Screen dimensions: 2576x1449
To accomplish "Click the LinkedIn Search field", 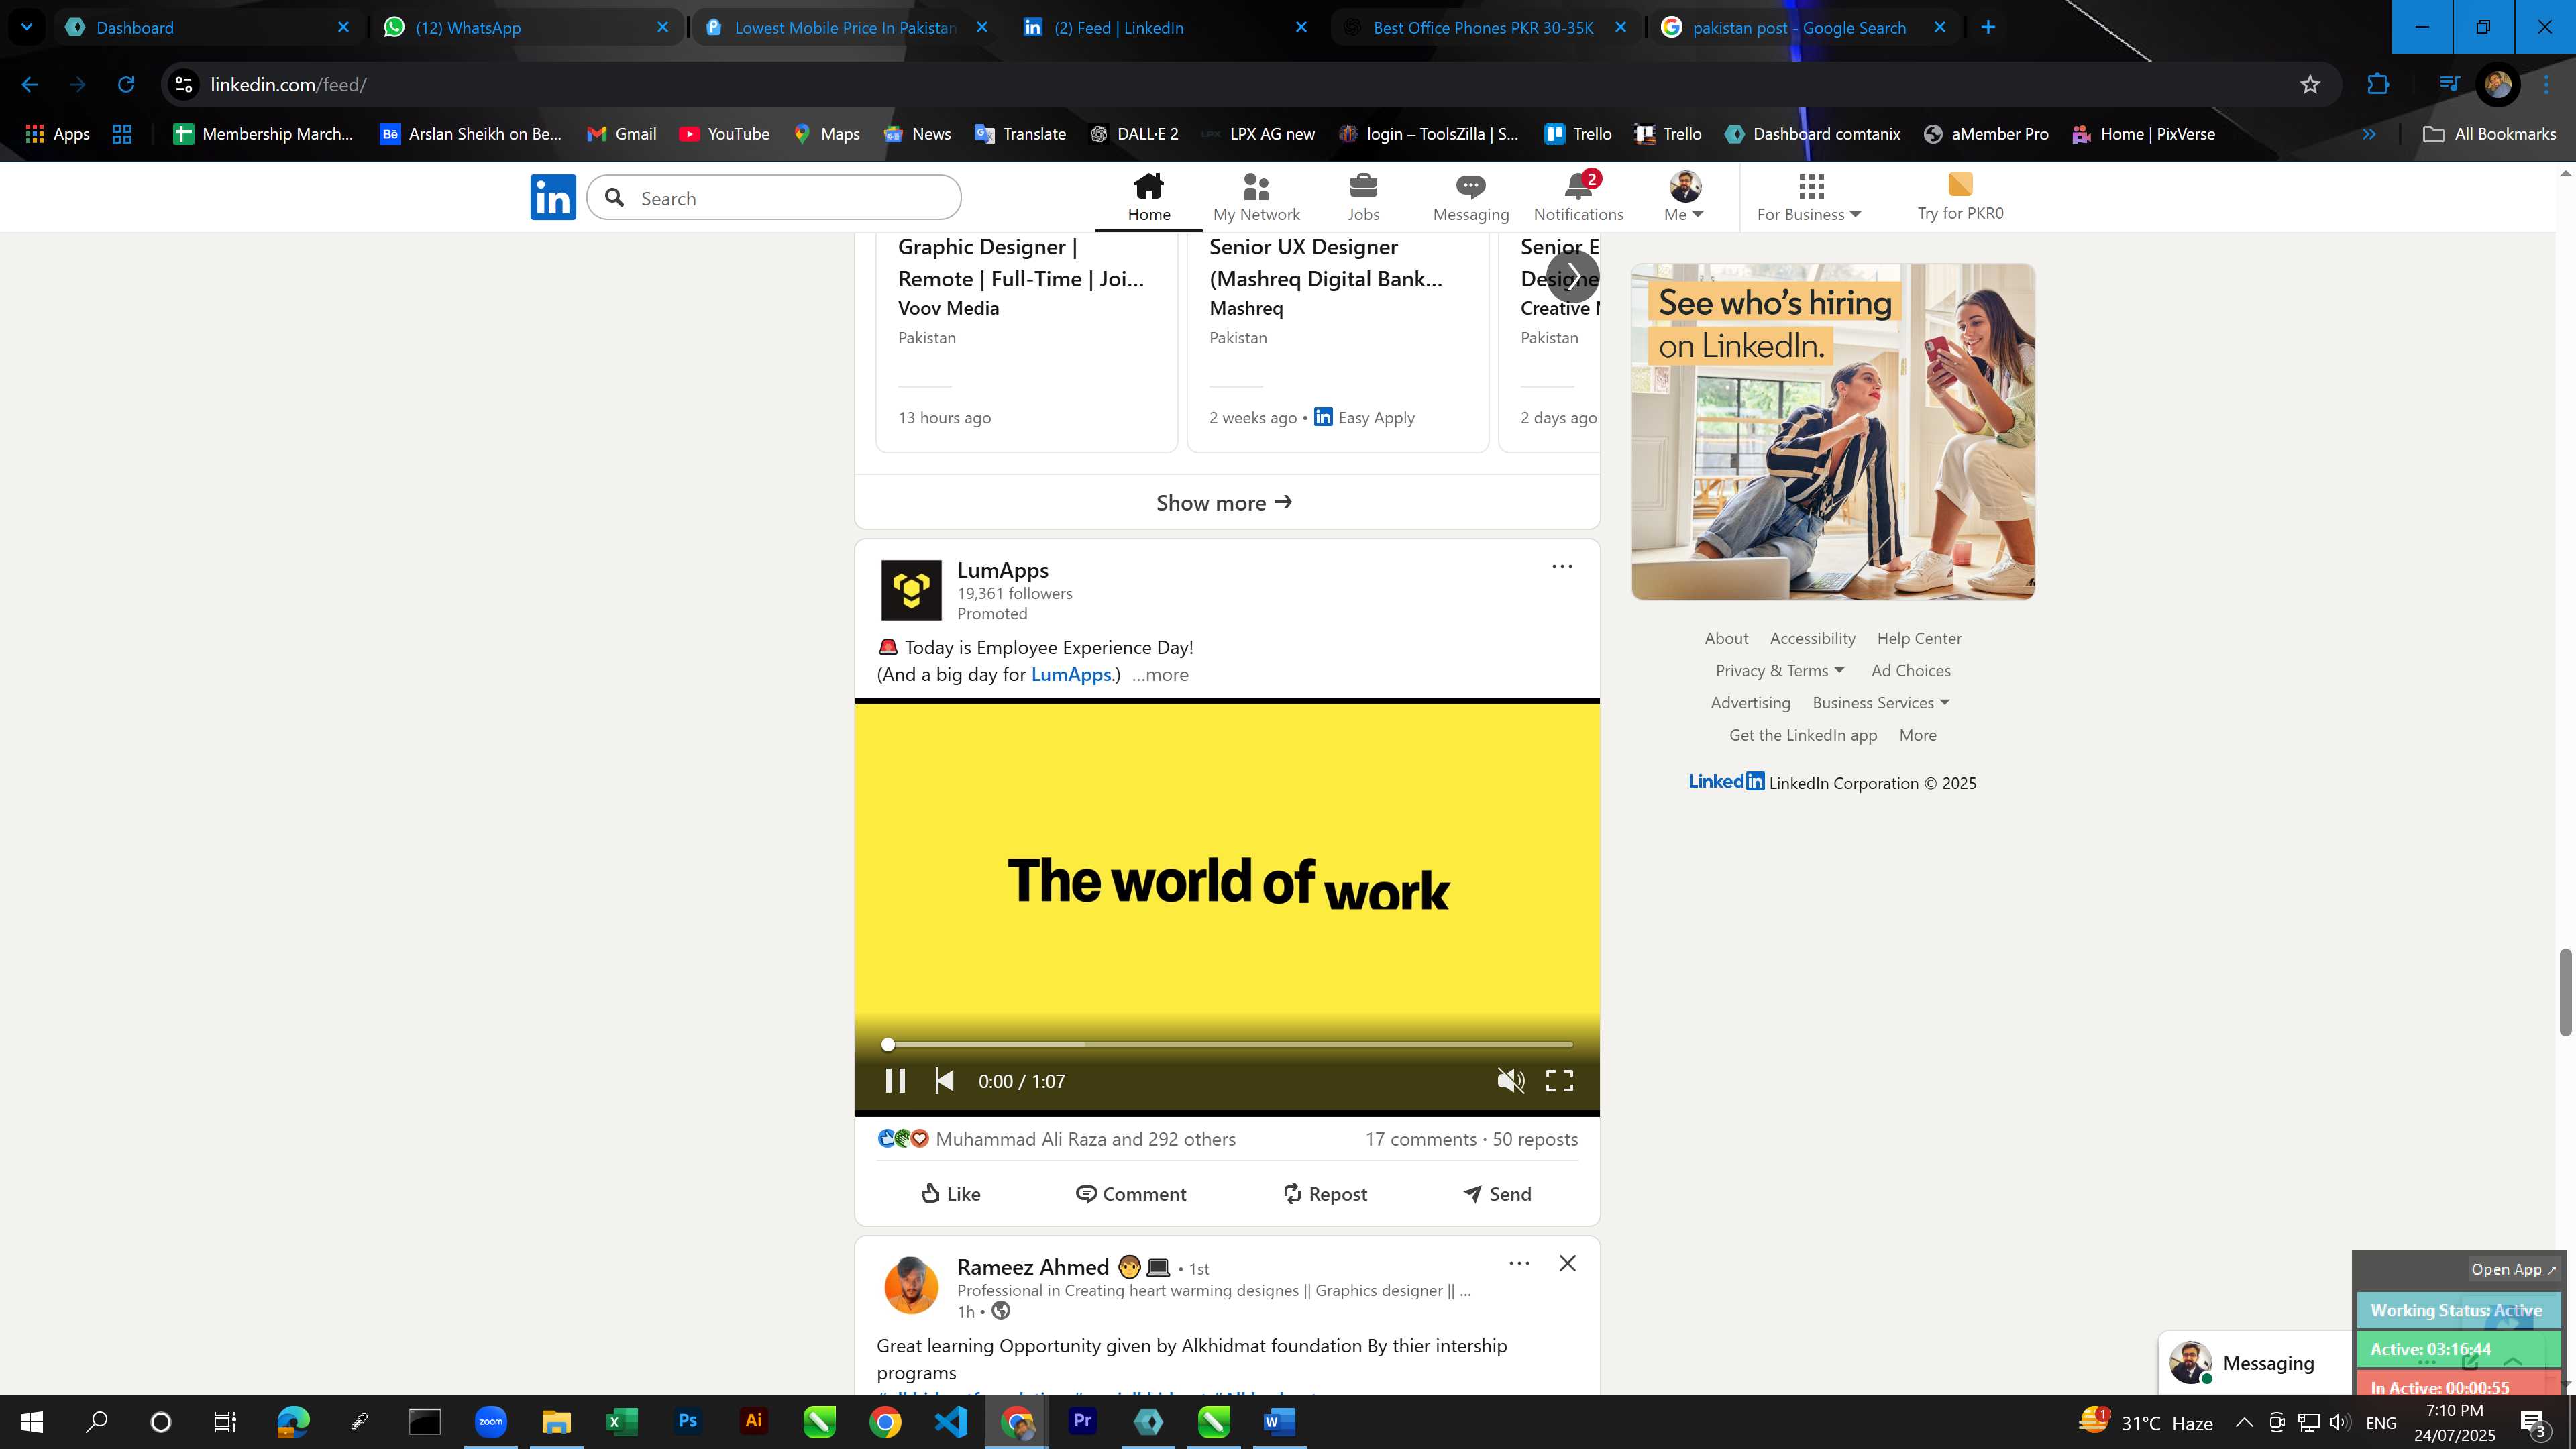I will 774,198.
